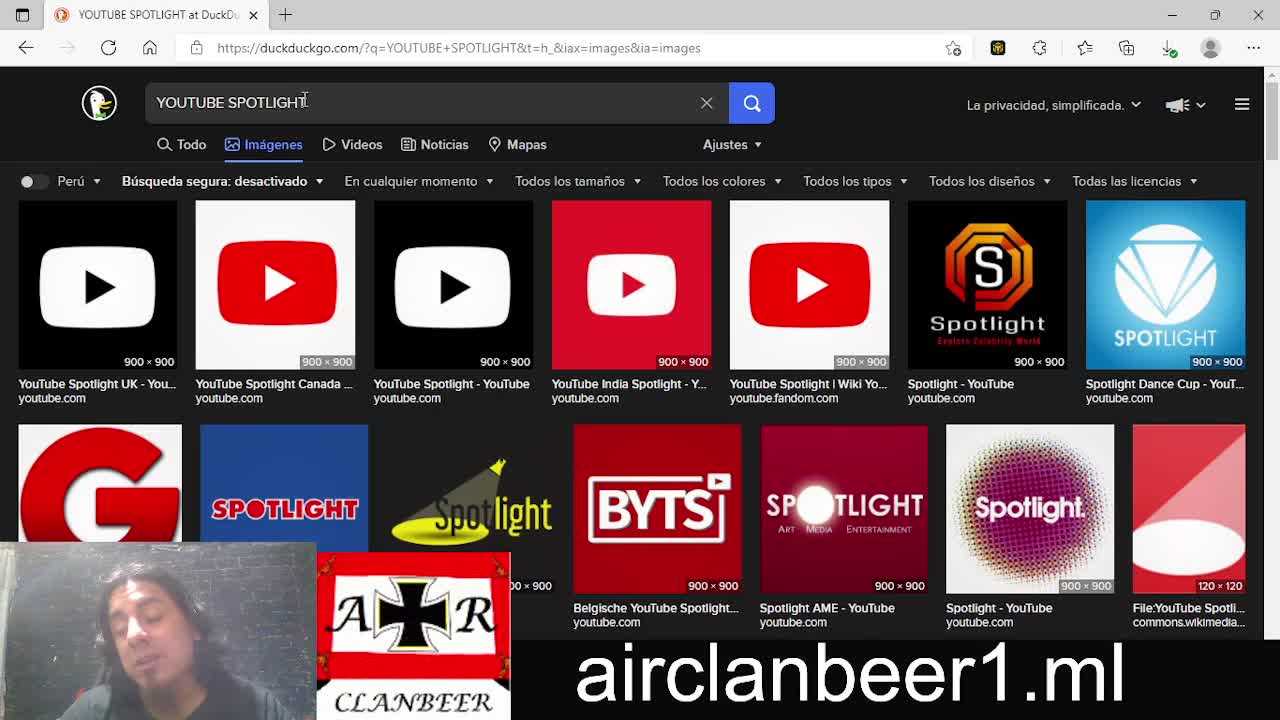Open the browser settings ellipsis menu

pos(1253,48)
